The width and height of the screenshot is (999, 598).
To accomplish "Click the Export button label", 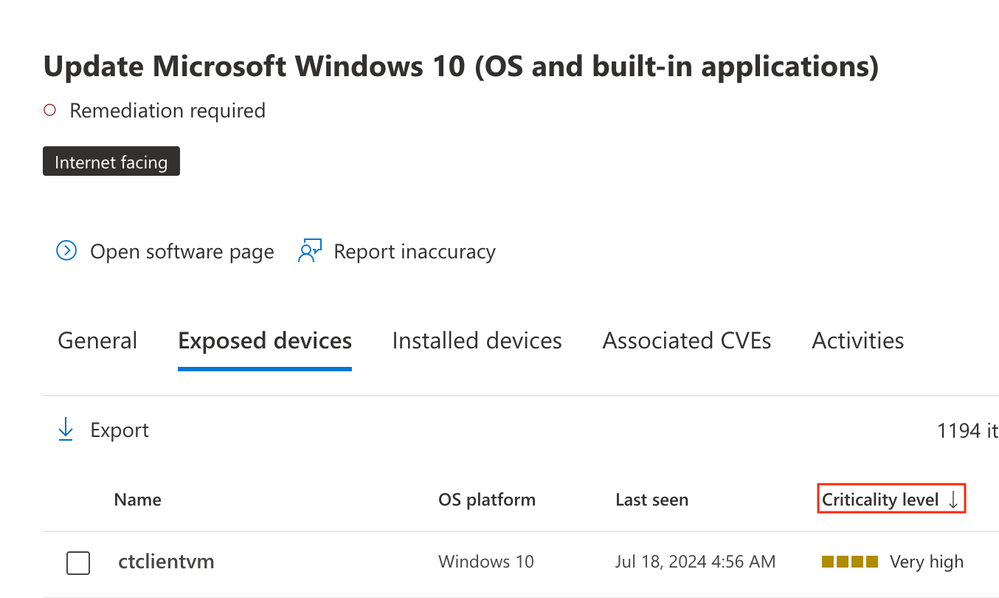I will pyautogui.click(x=119, y=430).
